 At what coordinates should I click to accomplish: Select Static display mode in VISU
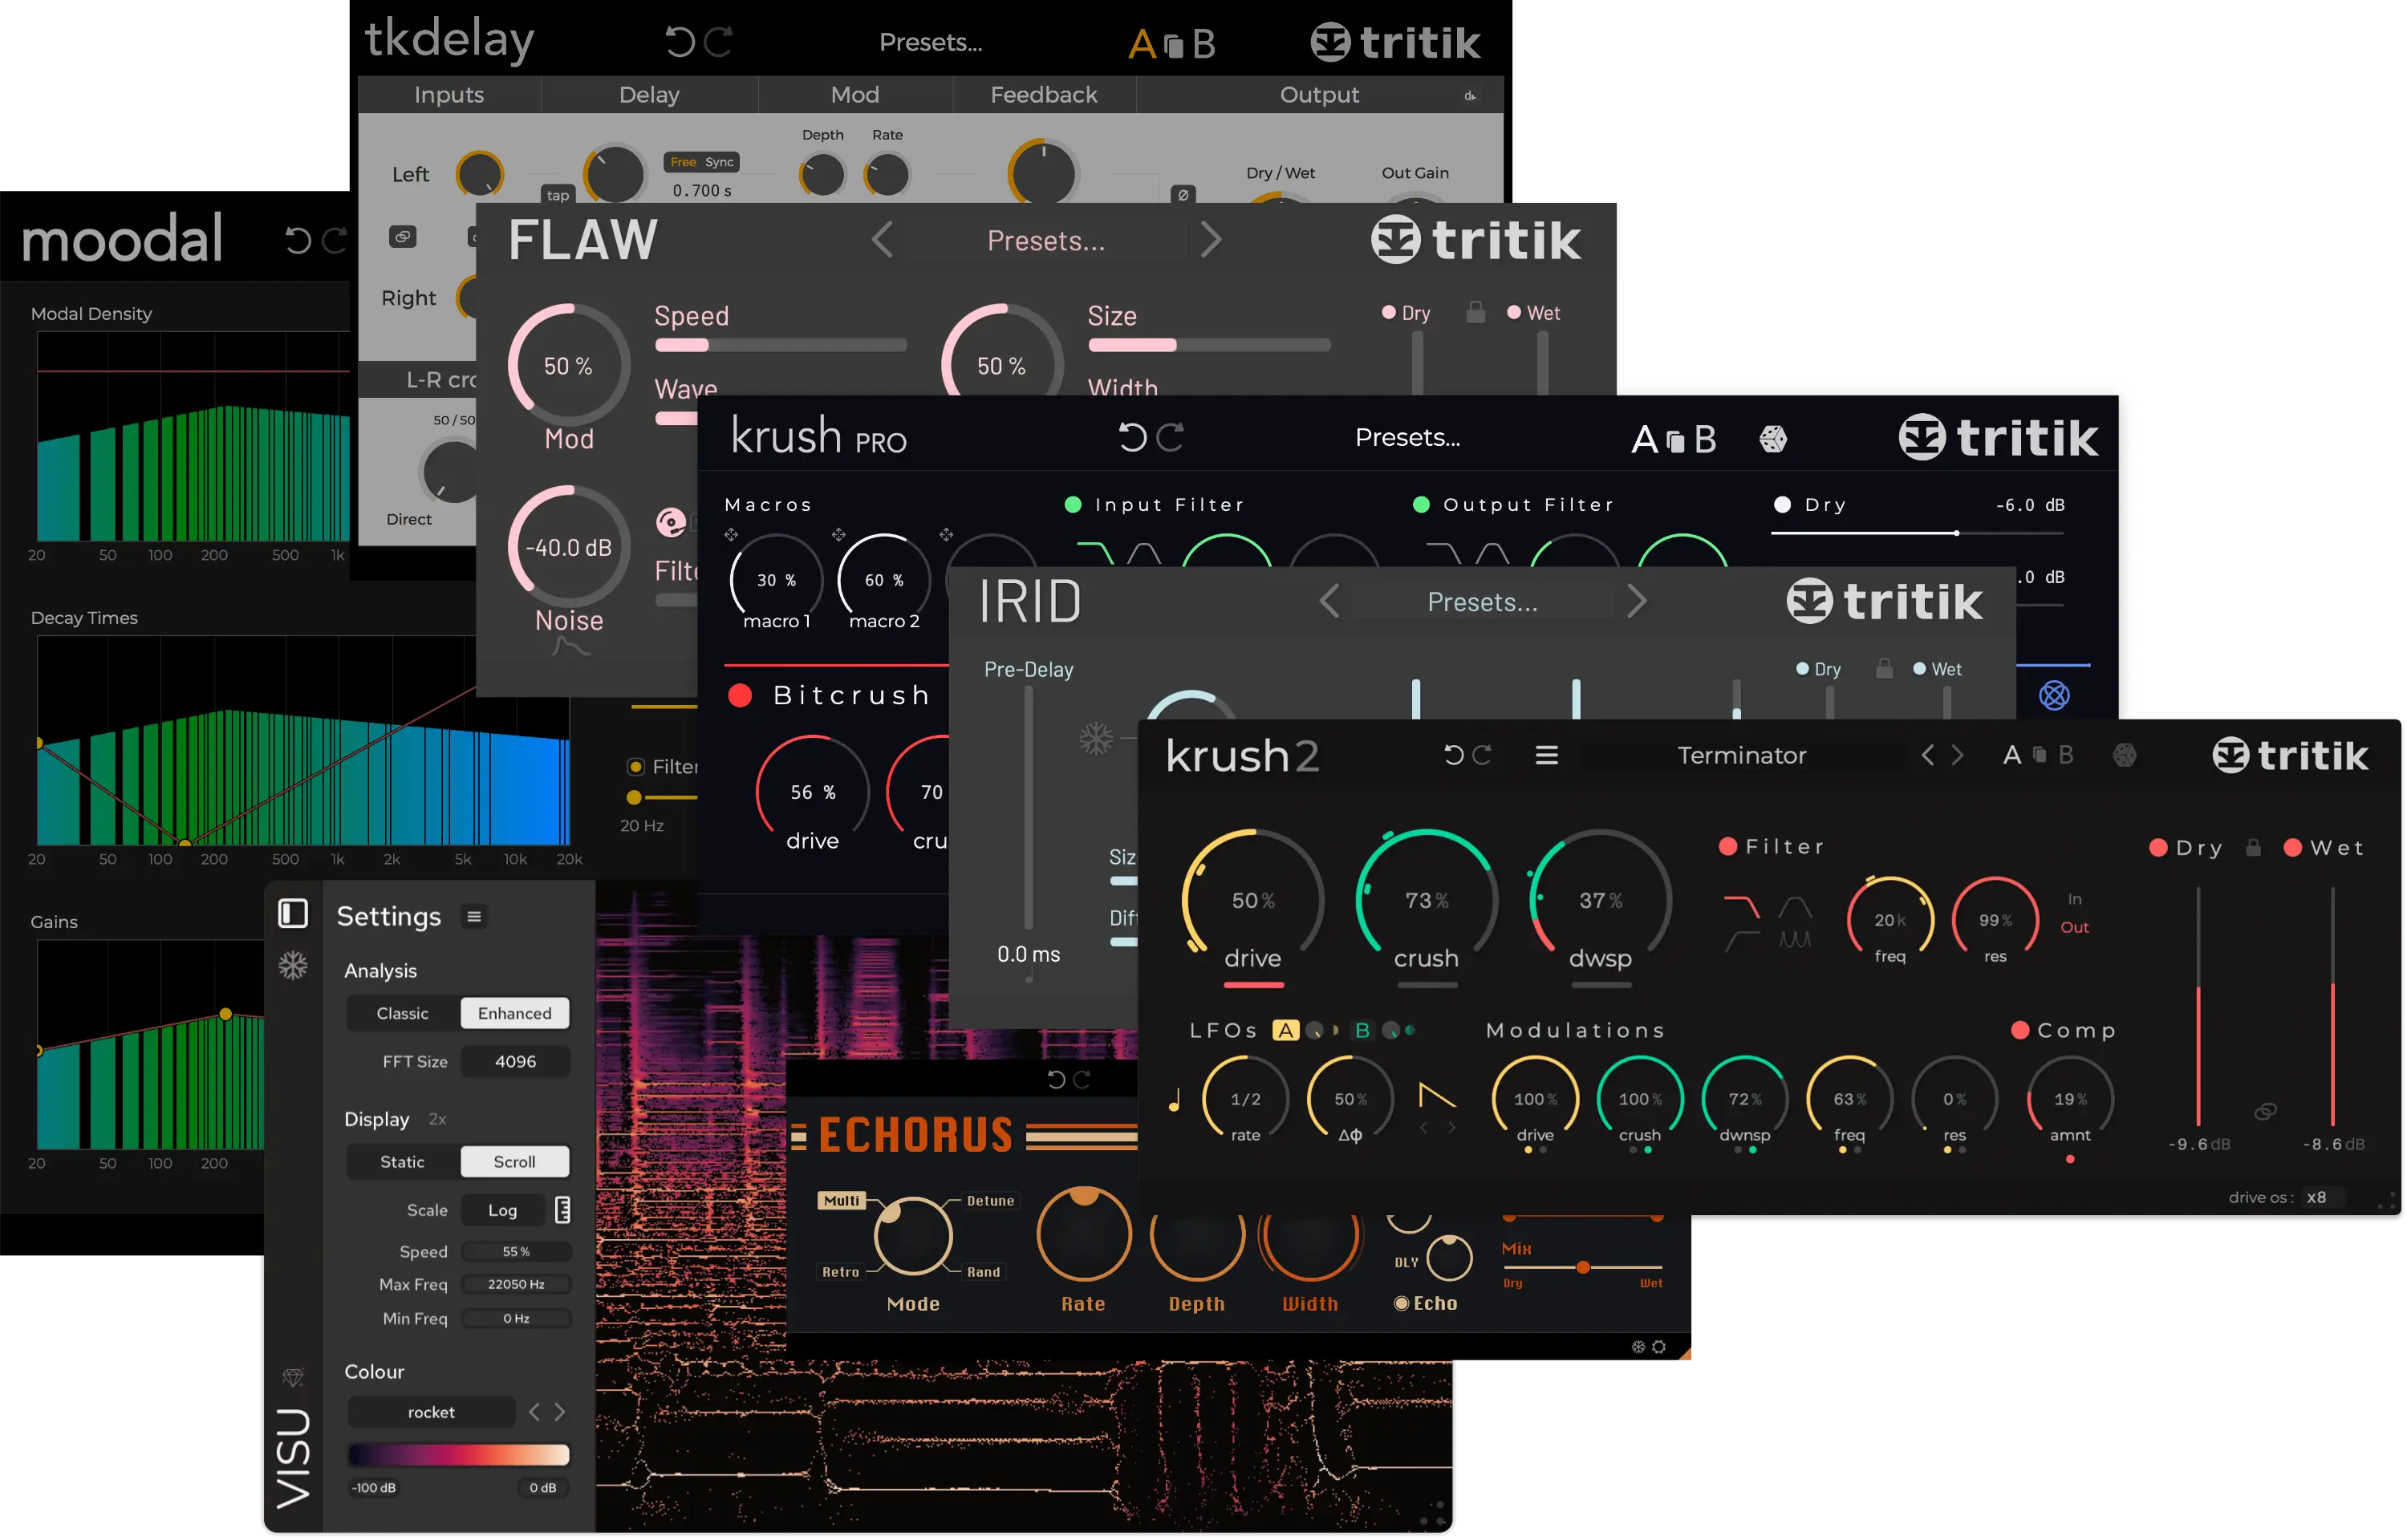click(402, 1161)
